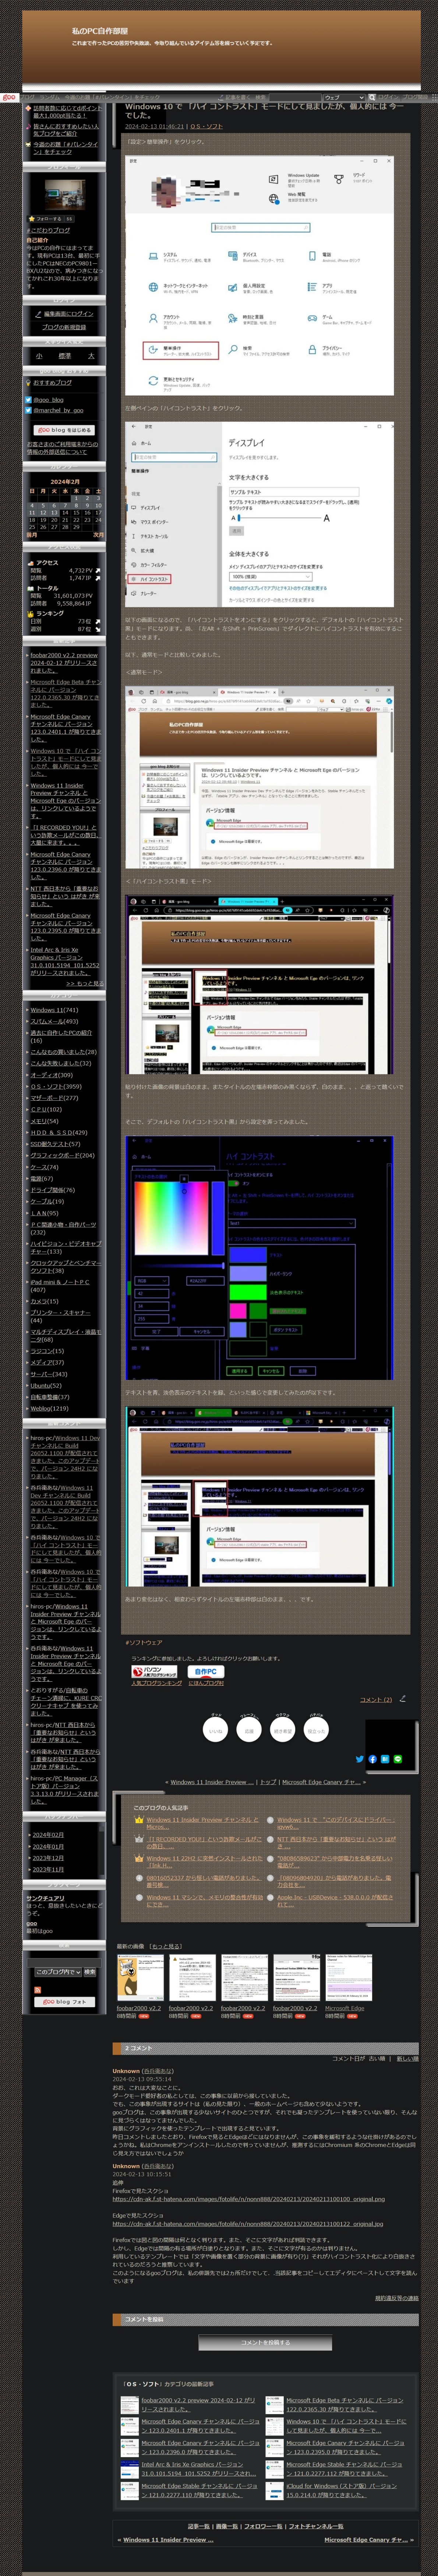The height and width of the screenshot is (2576, 438).
Task: Click the gold crown icon in popular articles
Action: (x=139, y=1820)
